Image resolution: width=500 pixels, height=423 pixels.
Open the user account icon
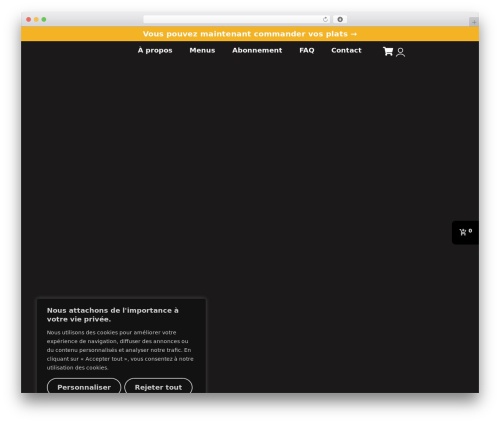point(400,52)
